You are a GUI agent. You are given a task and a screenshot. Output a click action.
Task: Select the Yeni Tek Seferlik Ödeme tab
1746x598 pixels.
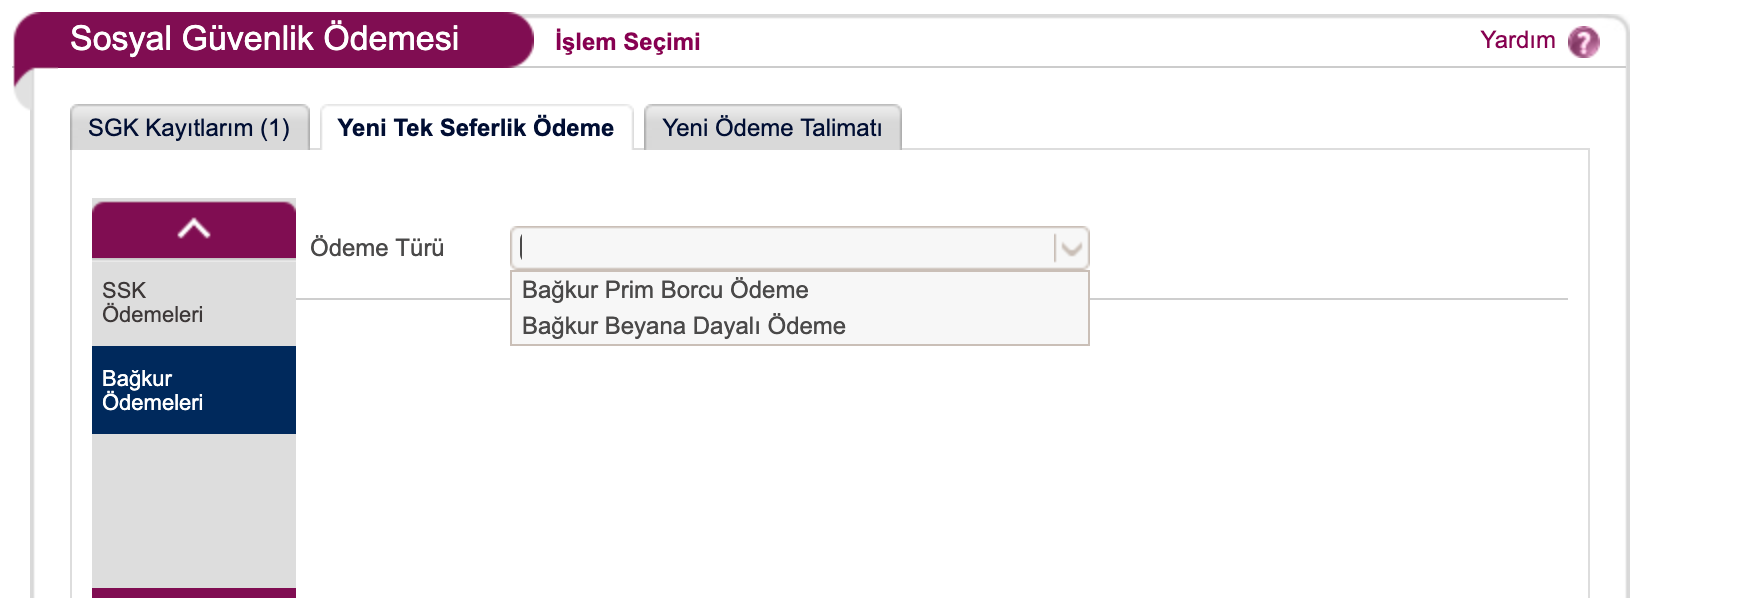pos(476,128)
